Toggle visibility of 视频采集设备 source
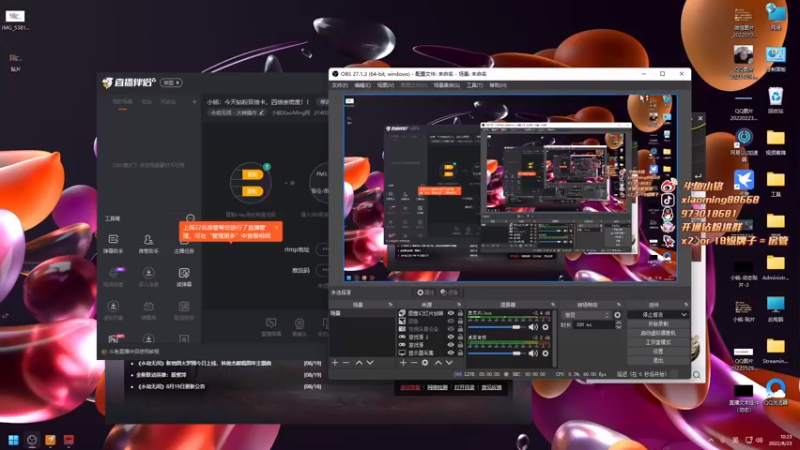Viewport: 800px width, 450px height. point(451,329)
